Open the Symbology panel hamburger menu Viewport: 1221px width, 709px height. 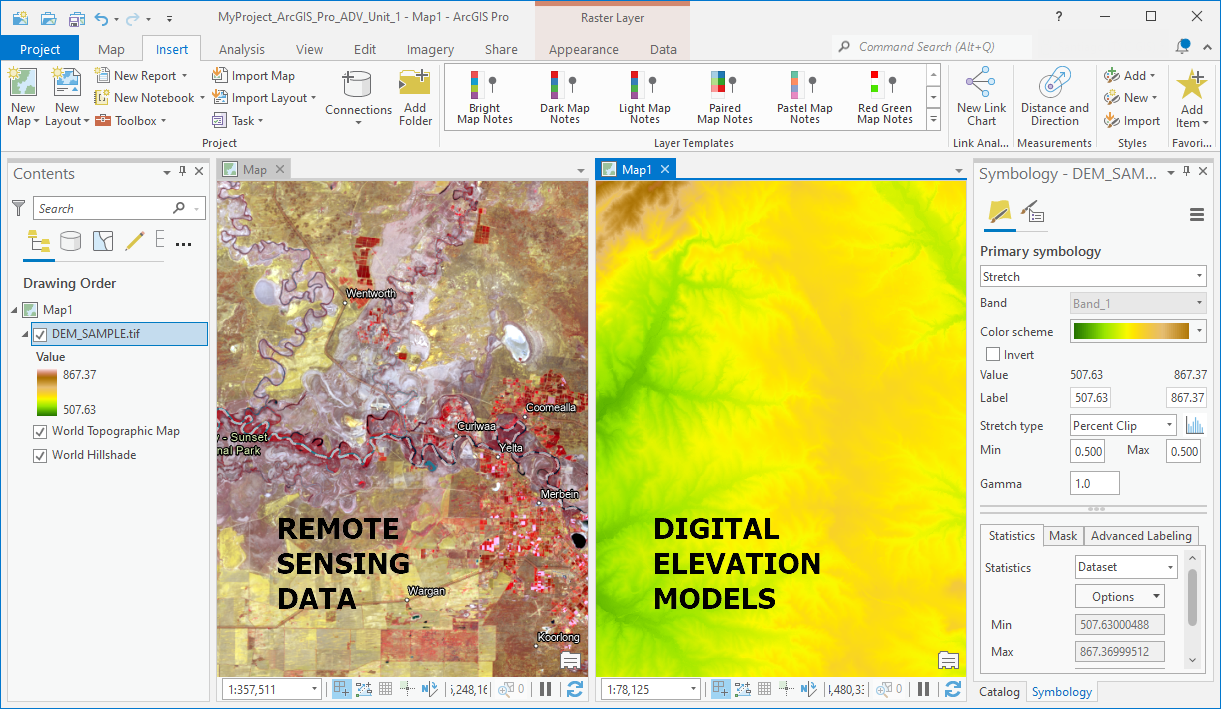point(1196,214)
